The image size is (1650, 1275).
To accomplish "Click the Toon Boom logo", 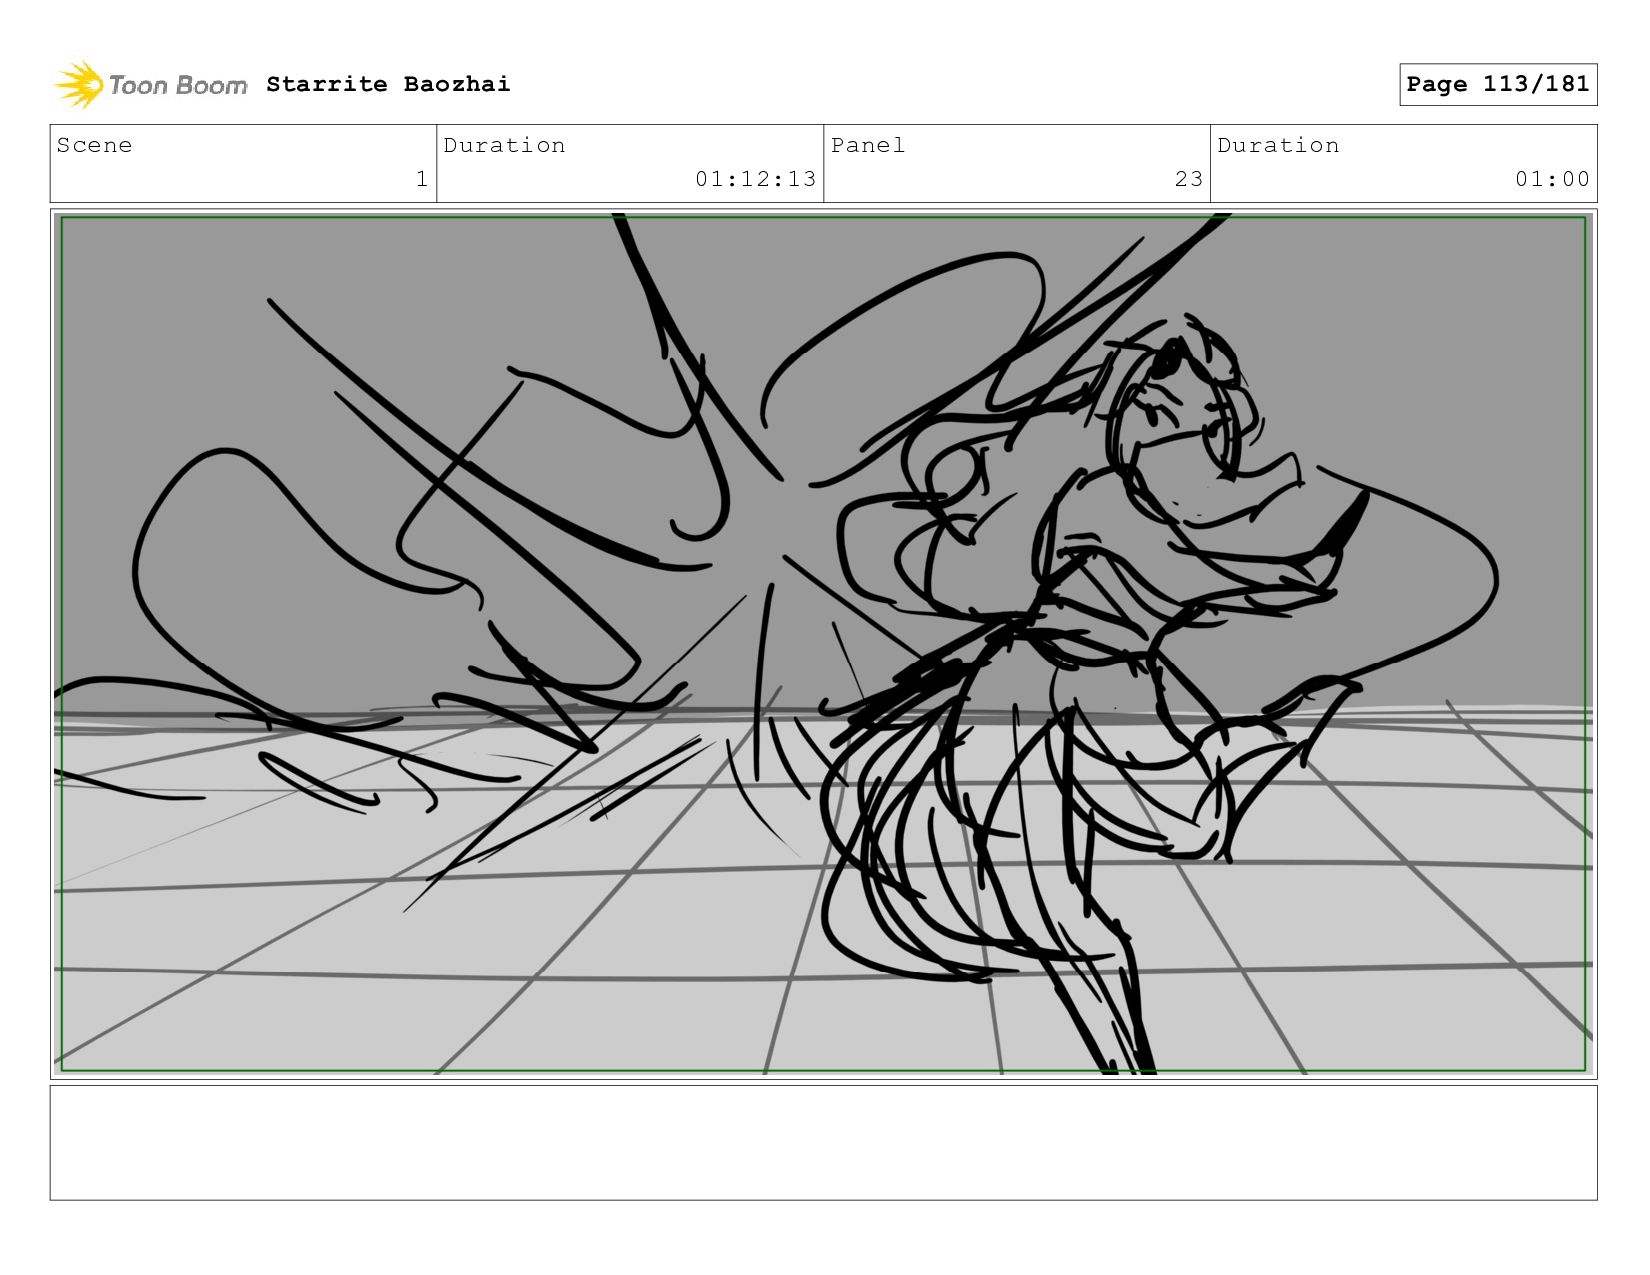I will pos(150,84).
